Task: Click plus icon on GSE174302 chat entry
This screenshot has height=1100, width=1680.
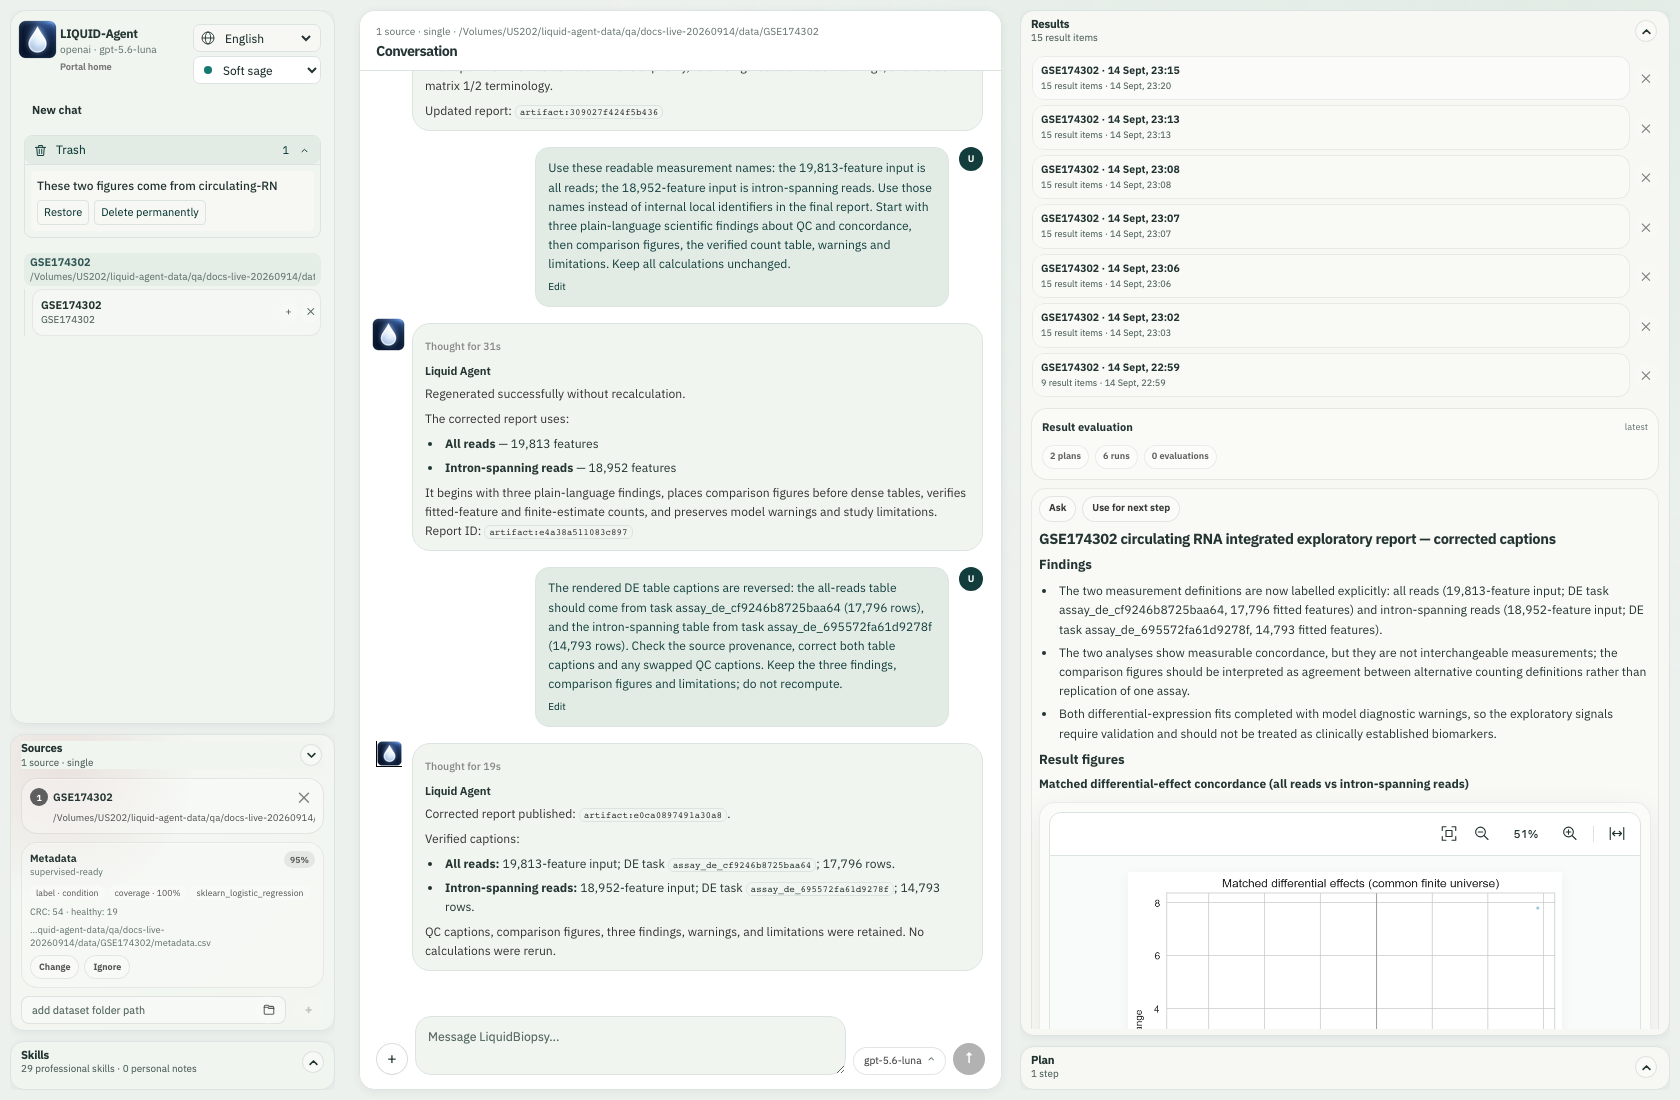Action: pos(288,312)
